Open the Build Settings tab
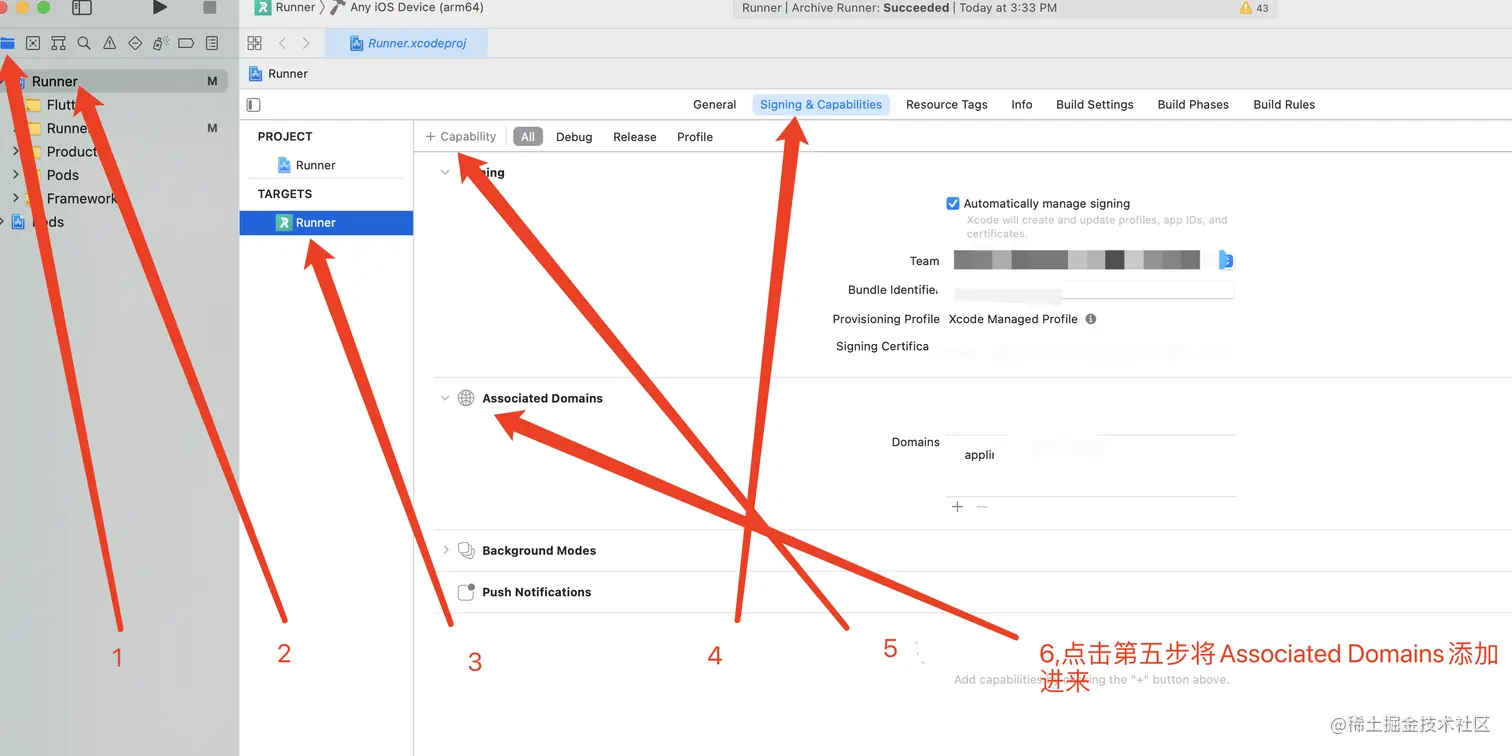This screenshot has height=756, width=1512. tap(1094, 104)
